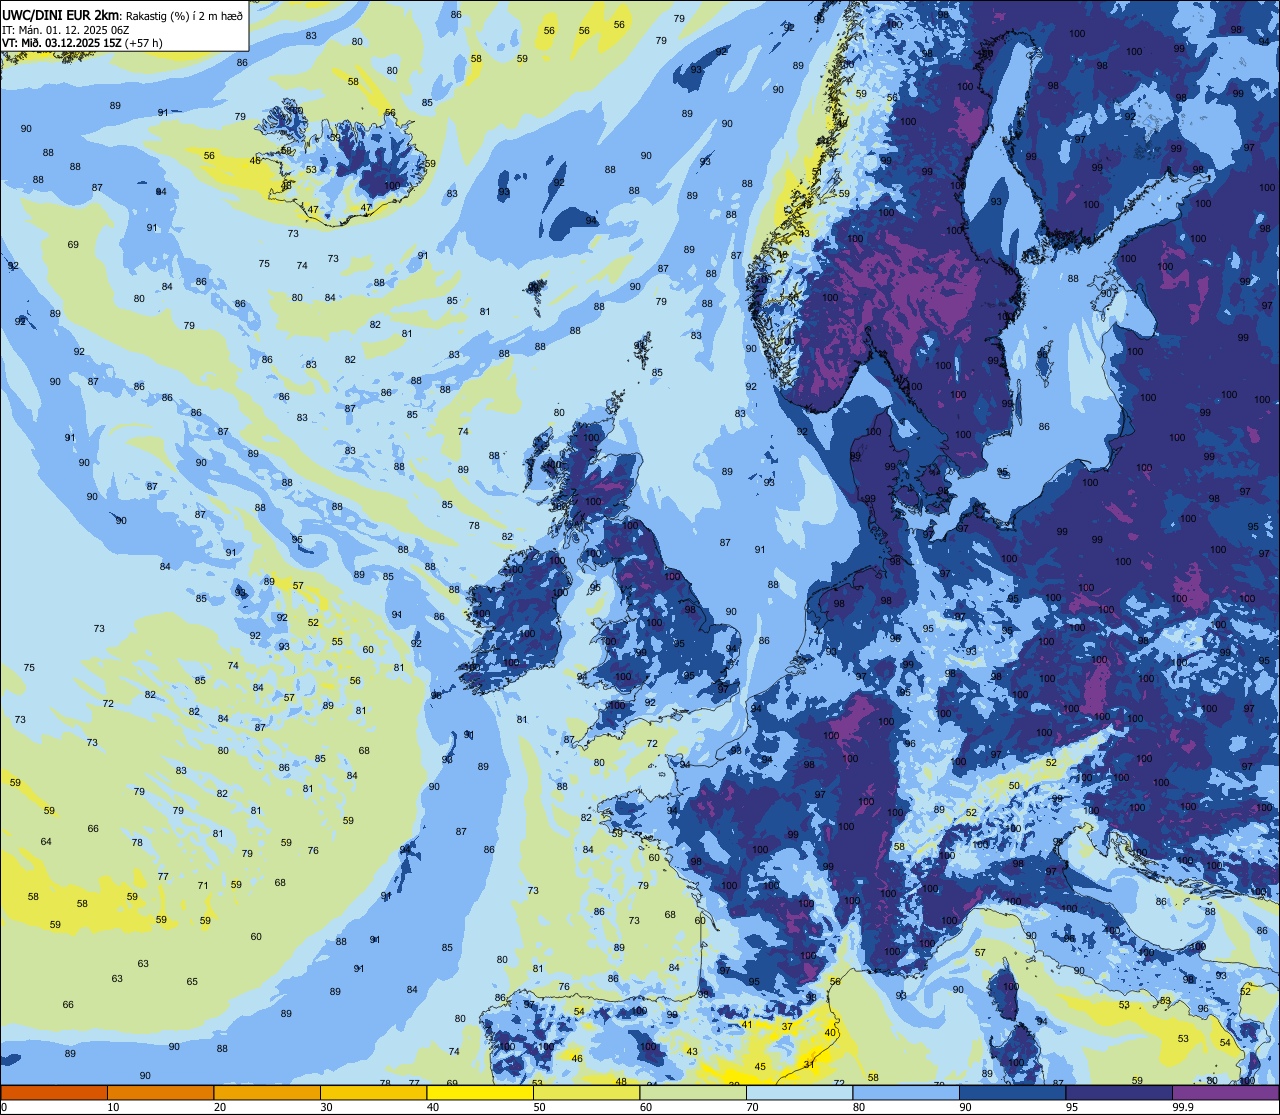The height and width of the screenshot is (1115, 1280).
Task: Click the UWC/DINI EUR 2km title text
Action: coord(61,14)
